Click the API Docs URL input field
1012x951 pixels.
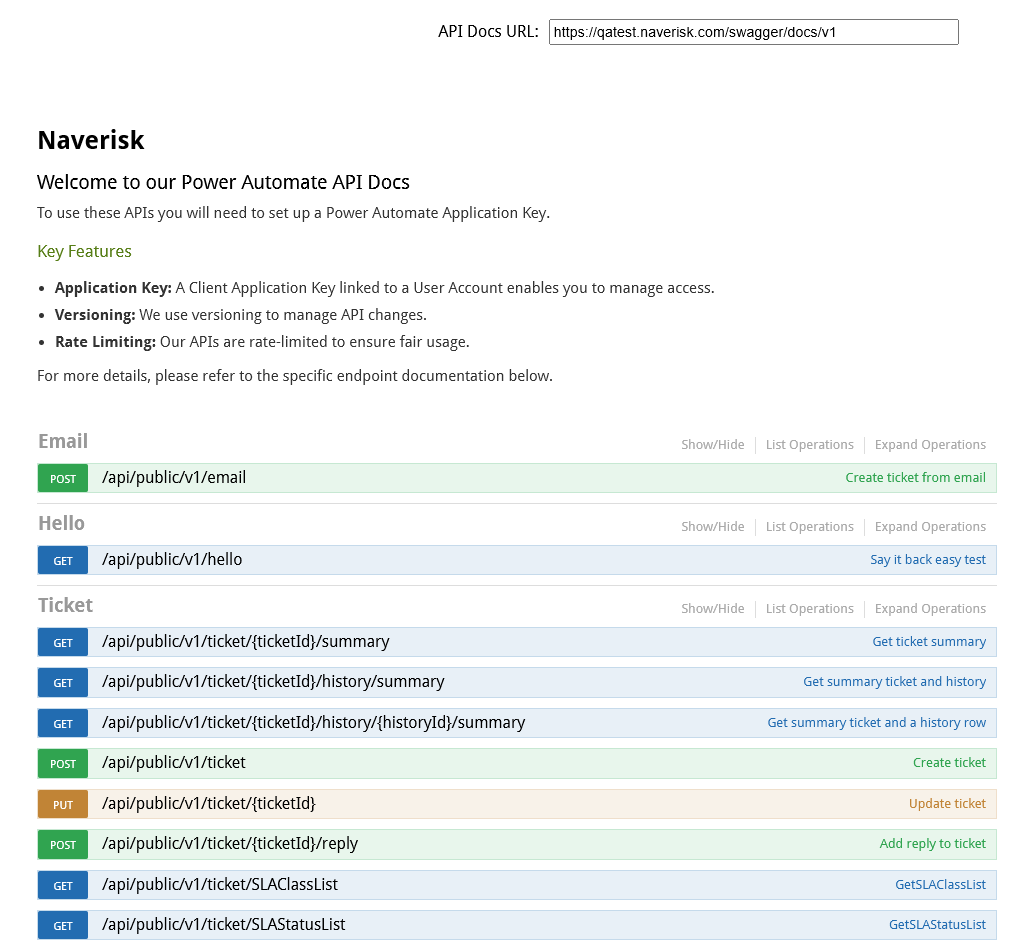click(753, 32)
